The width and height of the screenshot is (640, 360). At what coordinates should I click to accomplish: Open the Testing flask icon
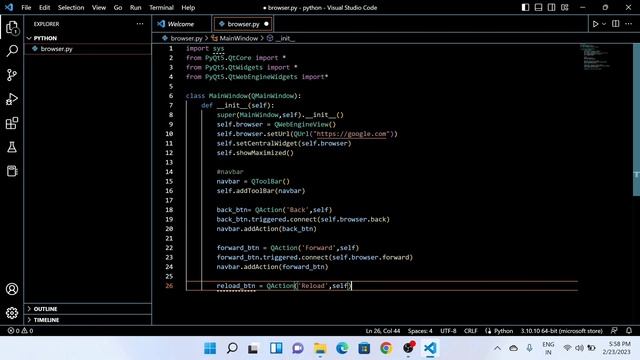[12, 147]
